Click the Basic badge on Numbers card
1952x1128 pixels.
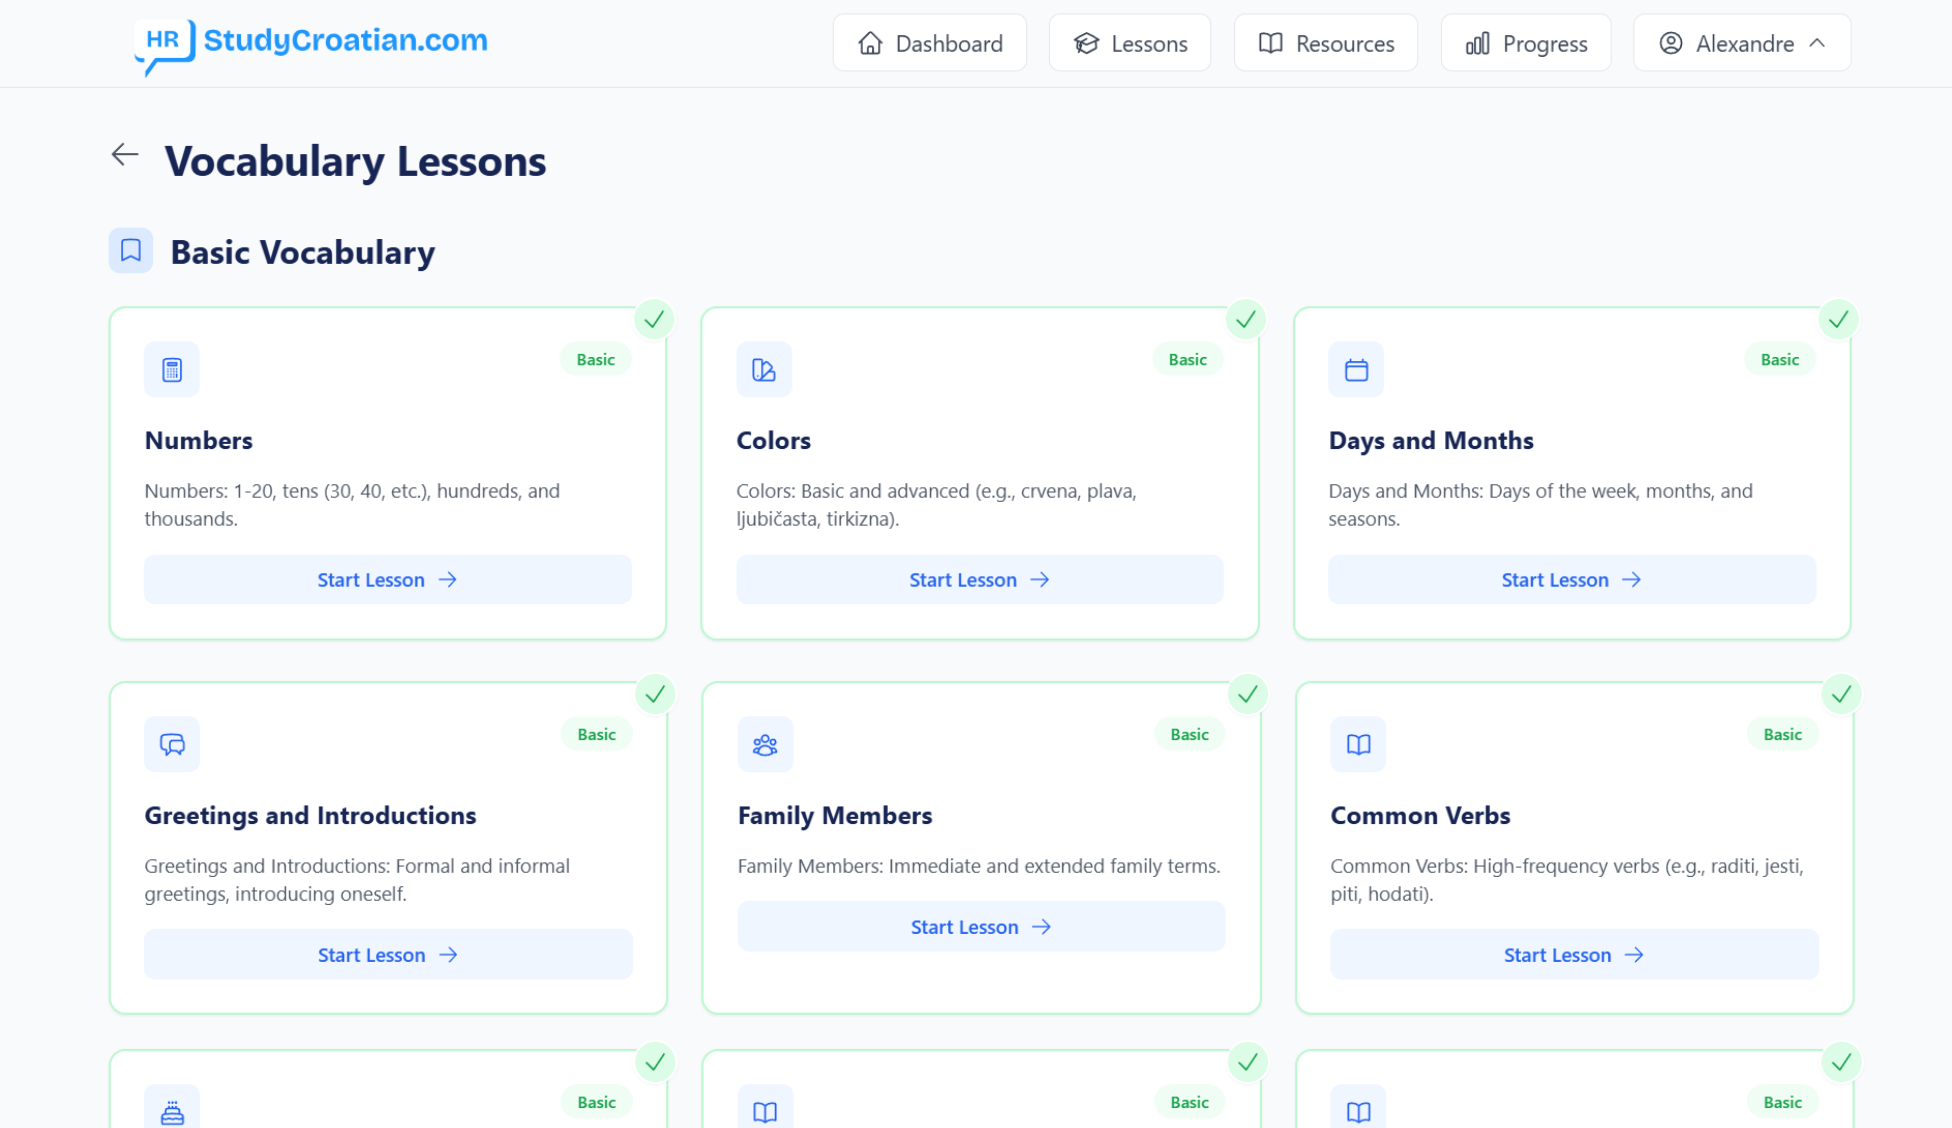(x=595, y=360)
